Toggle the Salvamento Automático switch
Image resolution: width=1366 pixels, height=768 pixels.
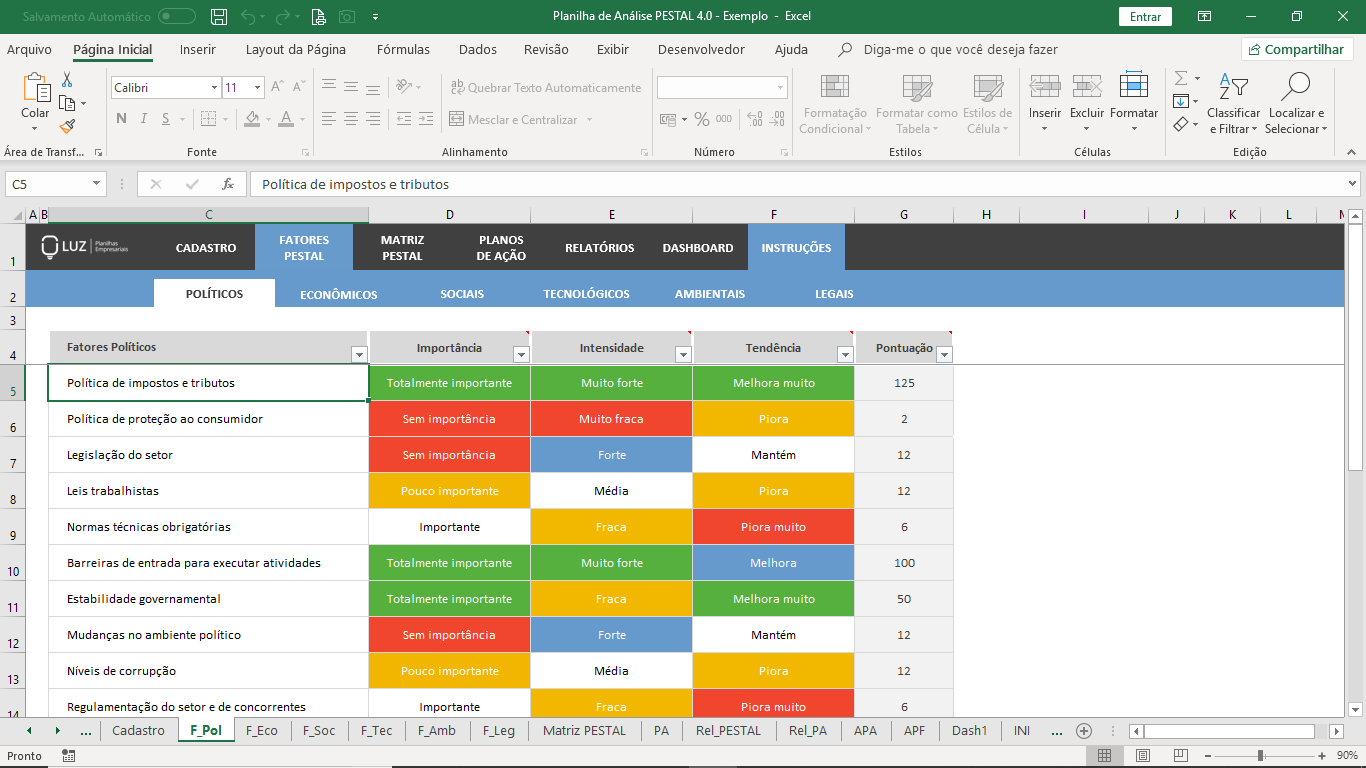[177, 16]
